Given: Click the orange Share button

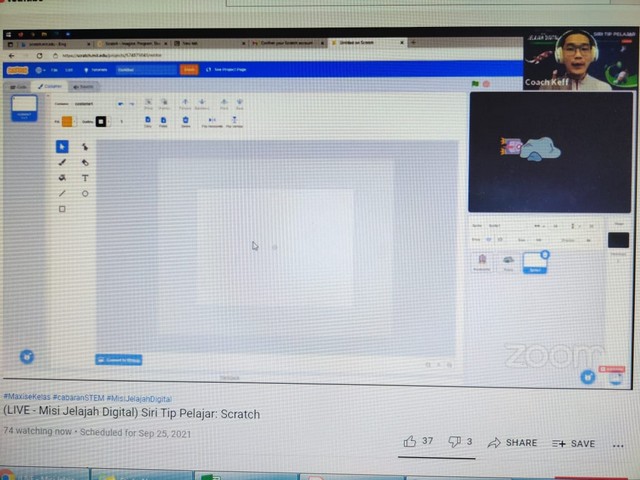Looking at the screenshot, I should [189, 70].
